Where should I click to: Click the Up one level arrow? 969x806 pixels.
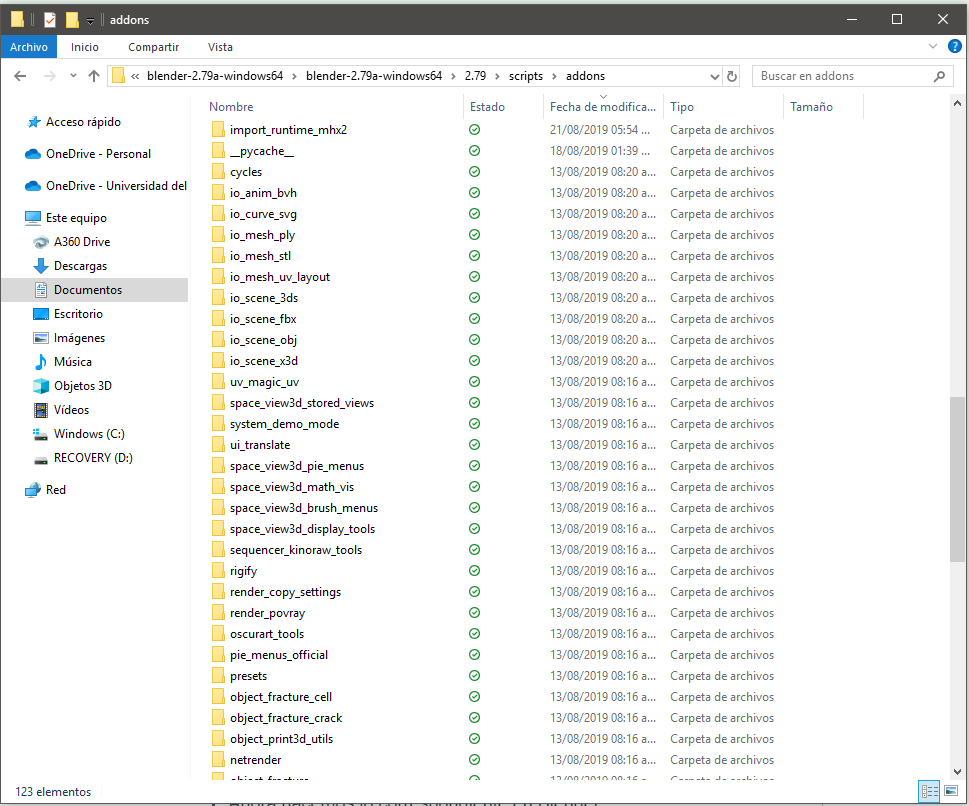pos(94,76)
